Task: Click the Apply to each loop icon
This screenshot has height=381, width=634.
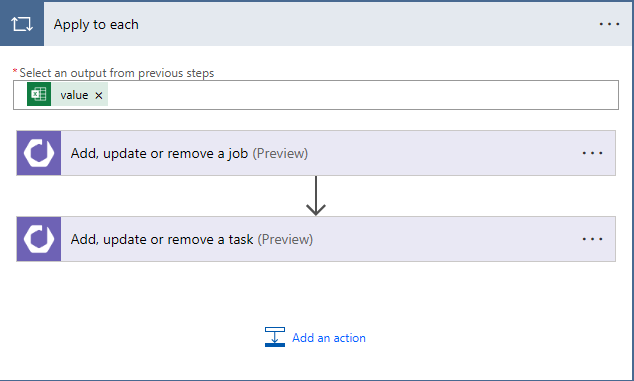Action: click(x=22, y=24)
